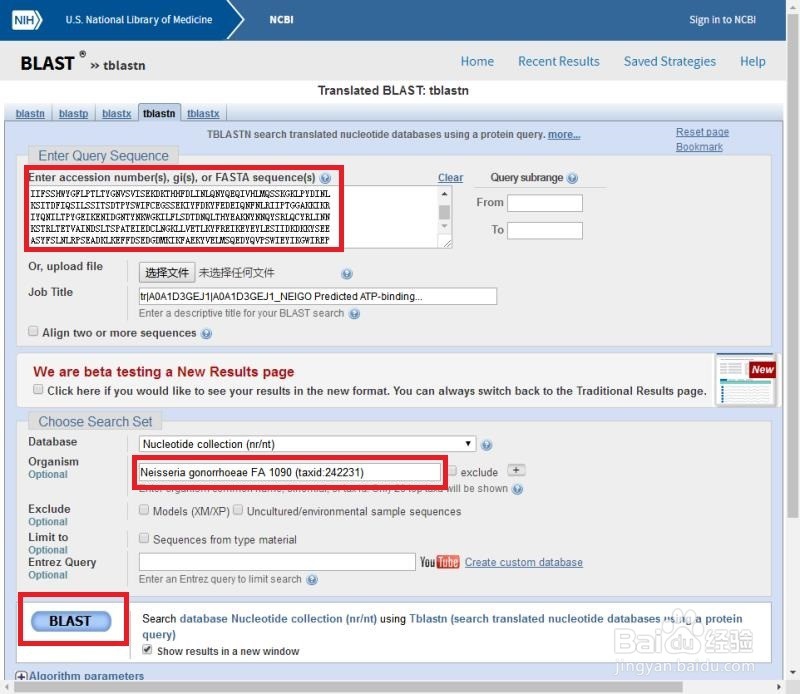Click help icon after Job Title description
Screen dimensions: 800x694
coord(355,314)
